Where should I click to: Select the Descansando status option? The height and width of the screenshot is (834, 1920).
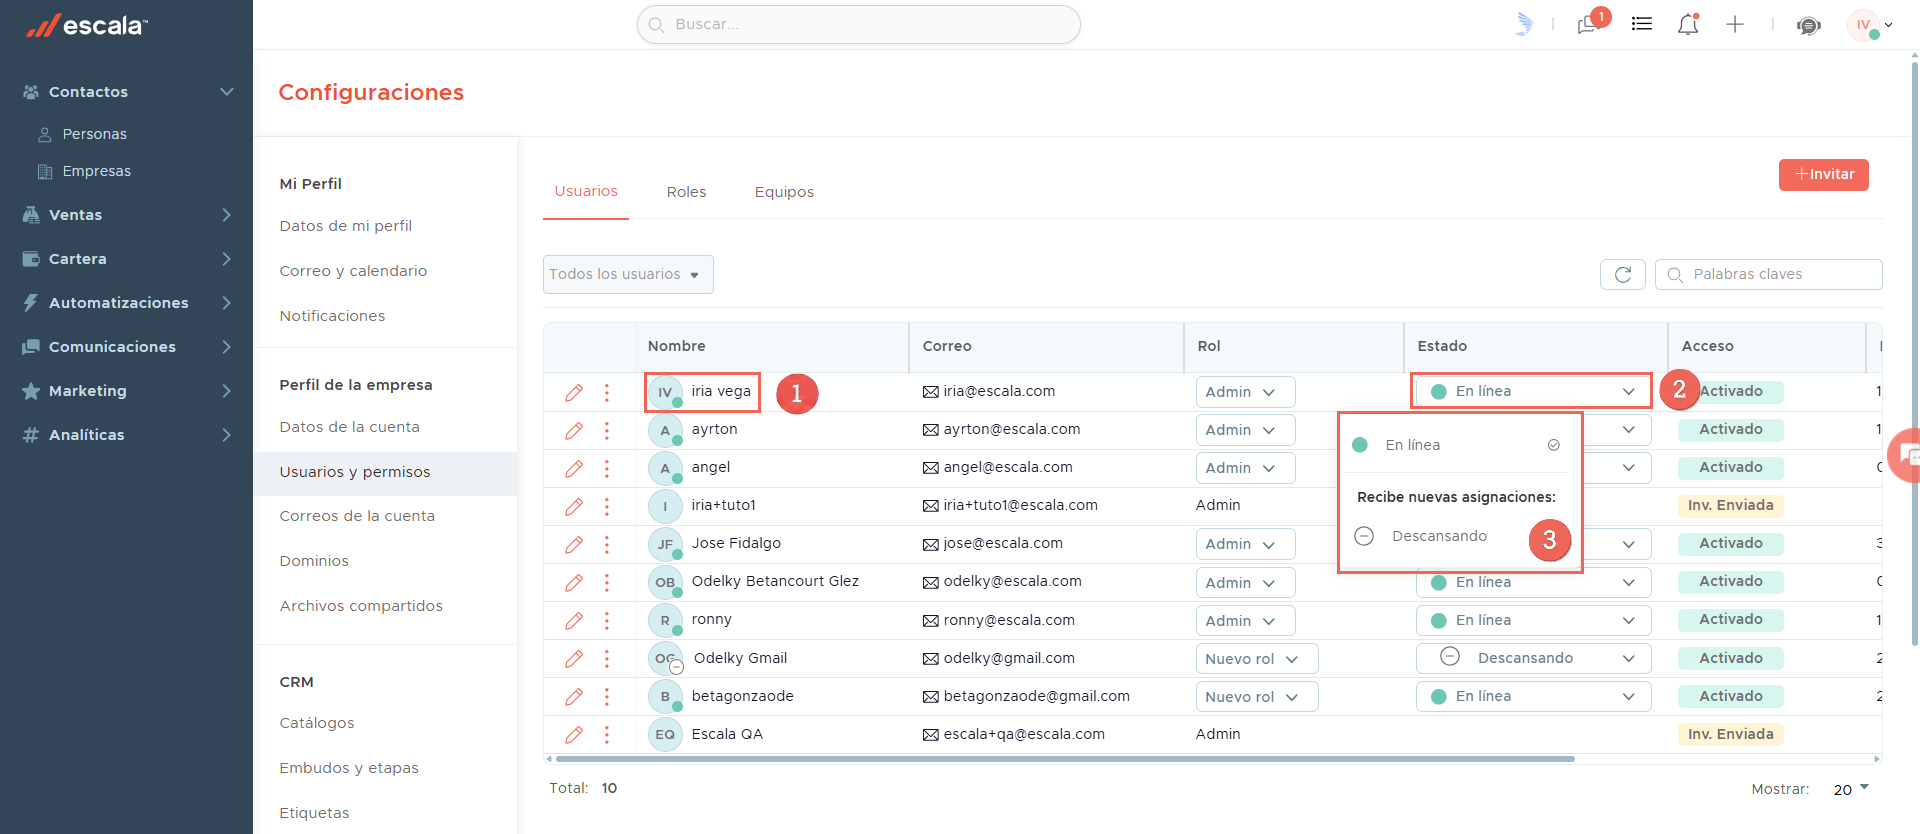coord(1422,536)
